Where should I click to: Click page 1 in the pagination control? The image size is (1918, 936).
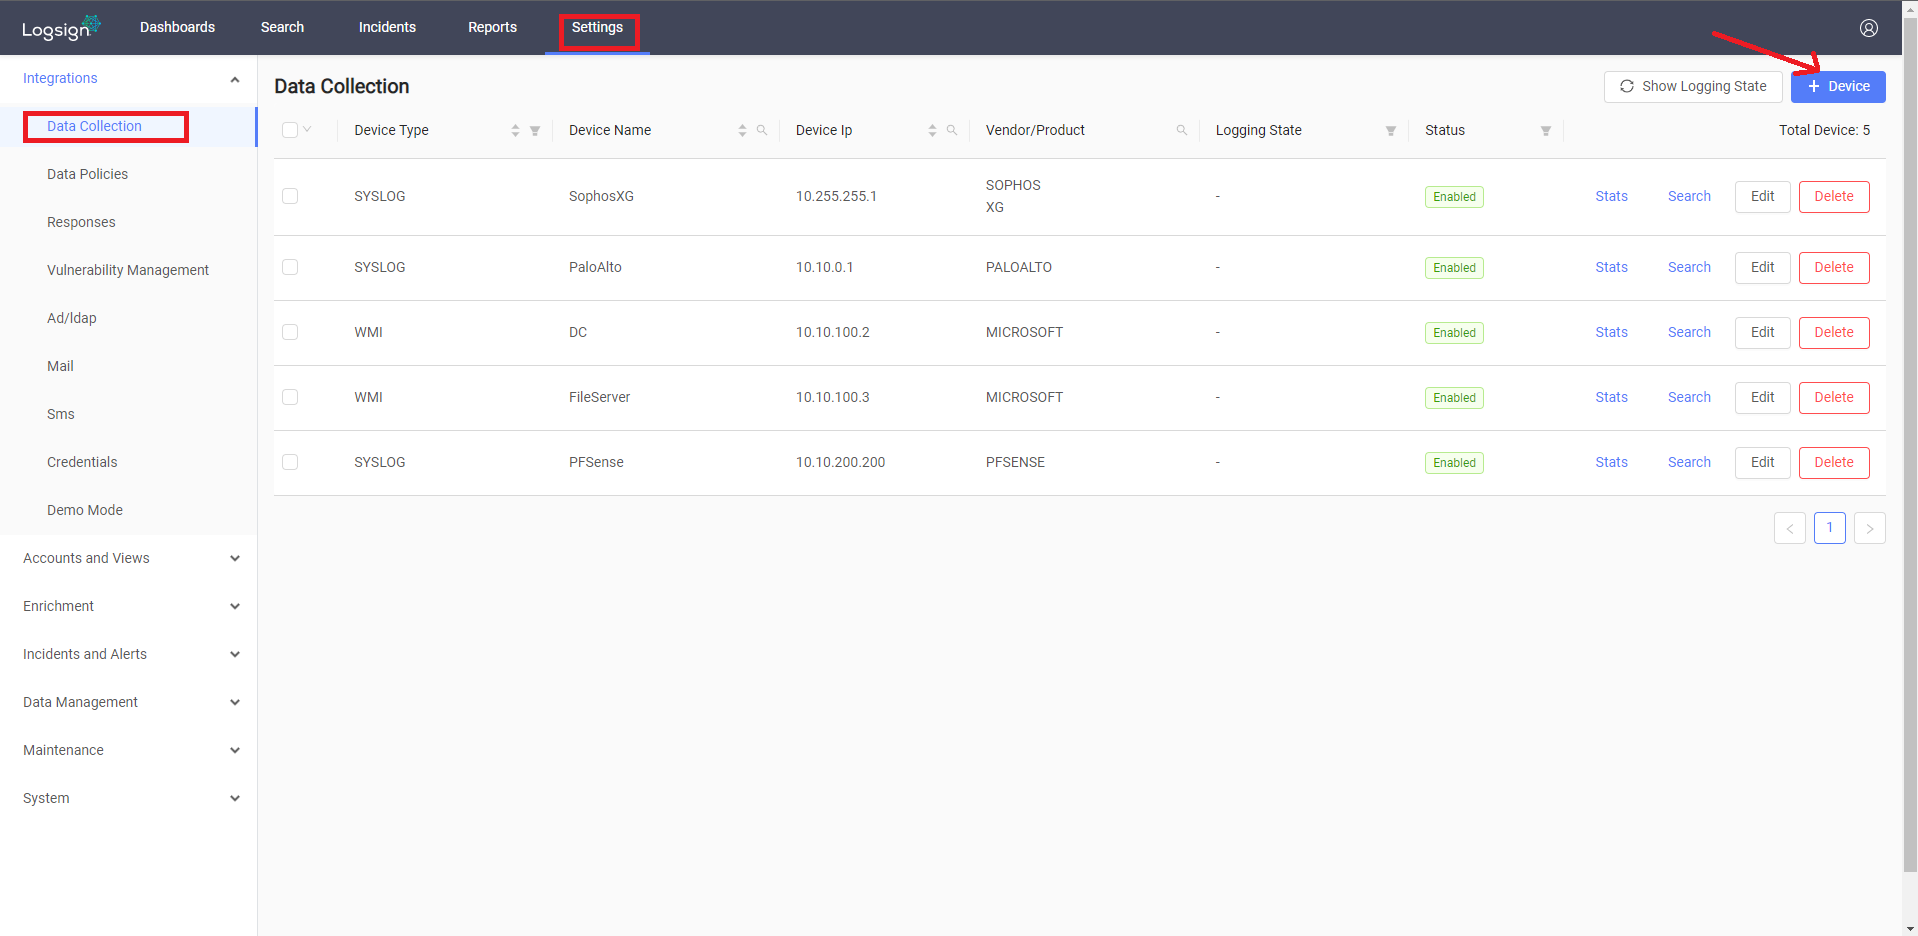[x=1830, y=527]
